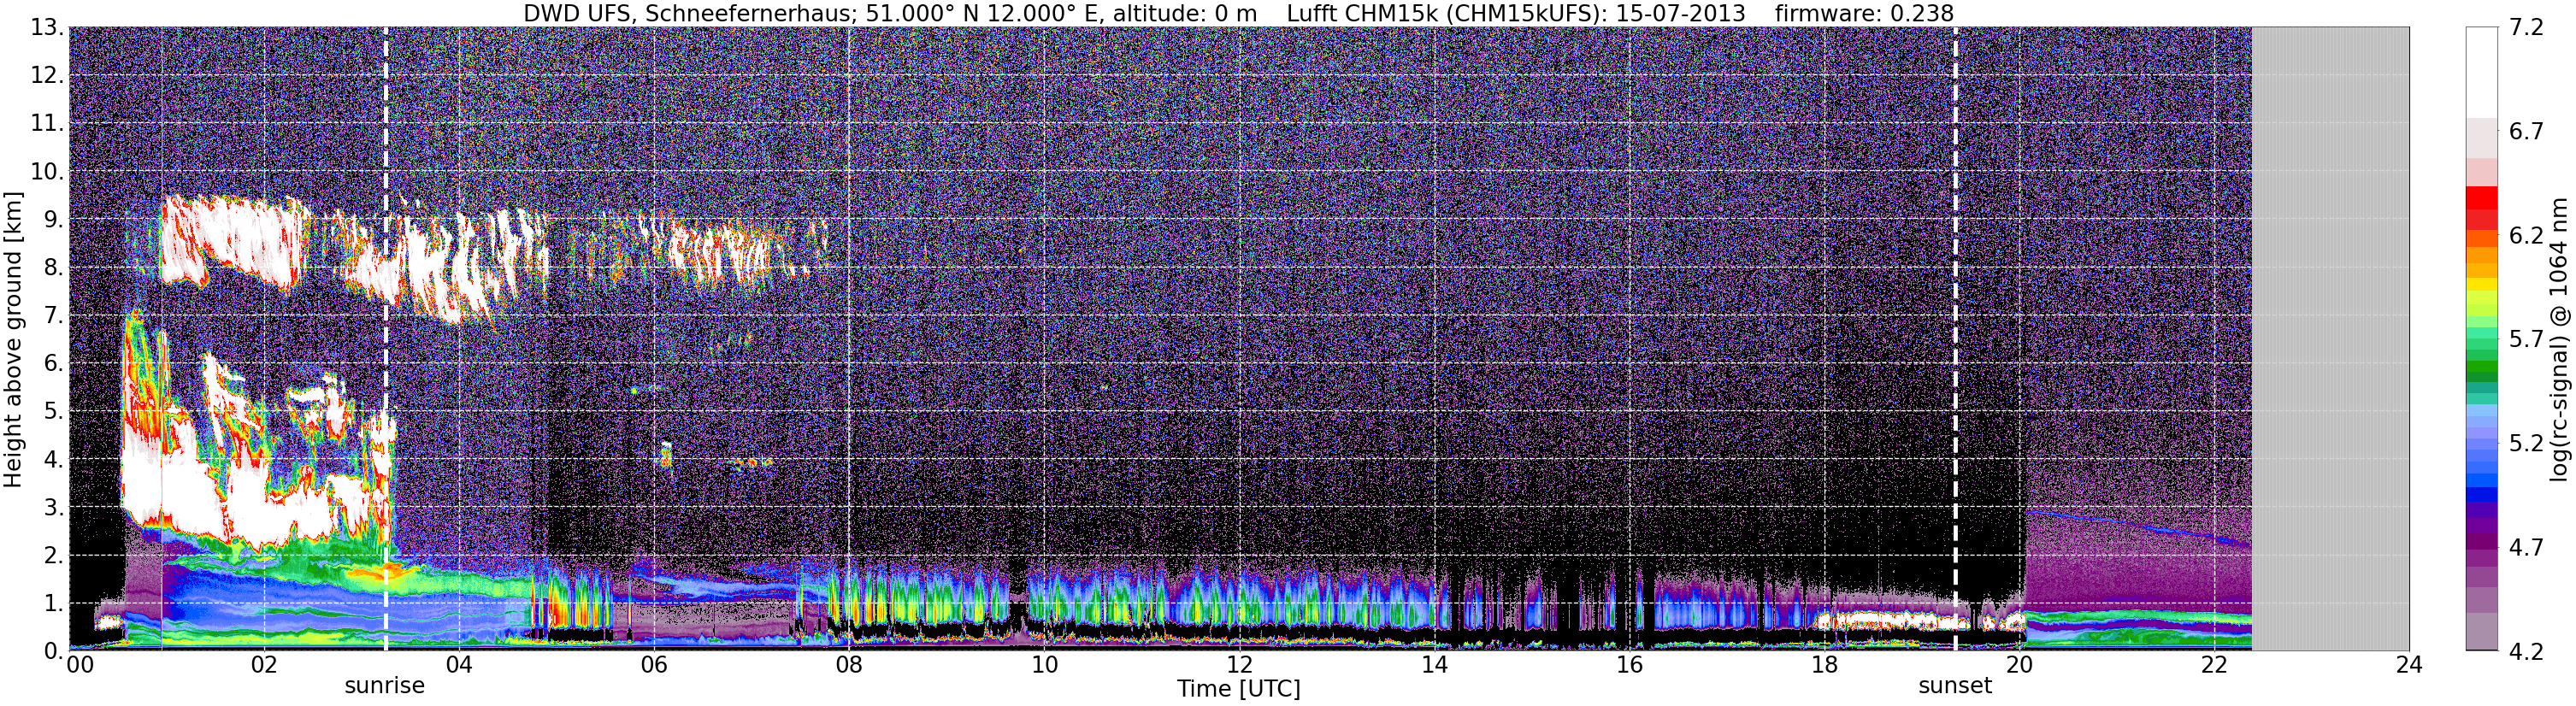2576x706 pixels.
Task: Click the 'sunrise' label below the time axis
Action: click(384, 686)
